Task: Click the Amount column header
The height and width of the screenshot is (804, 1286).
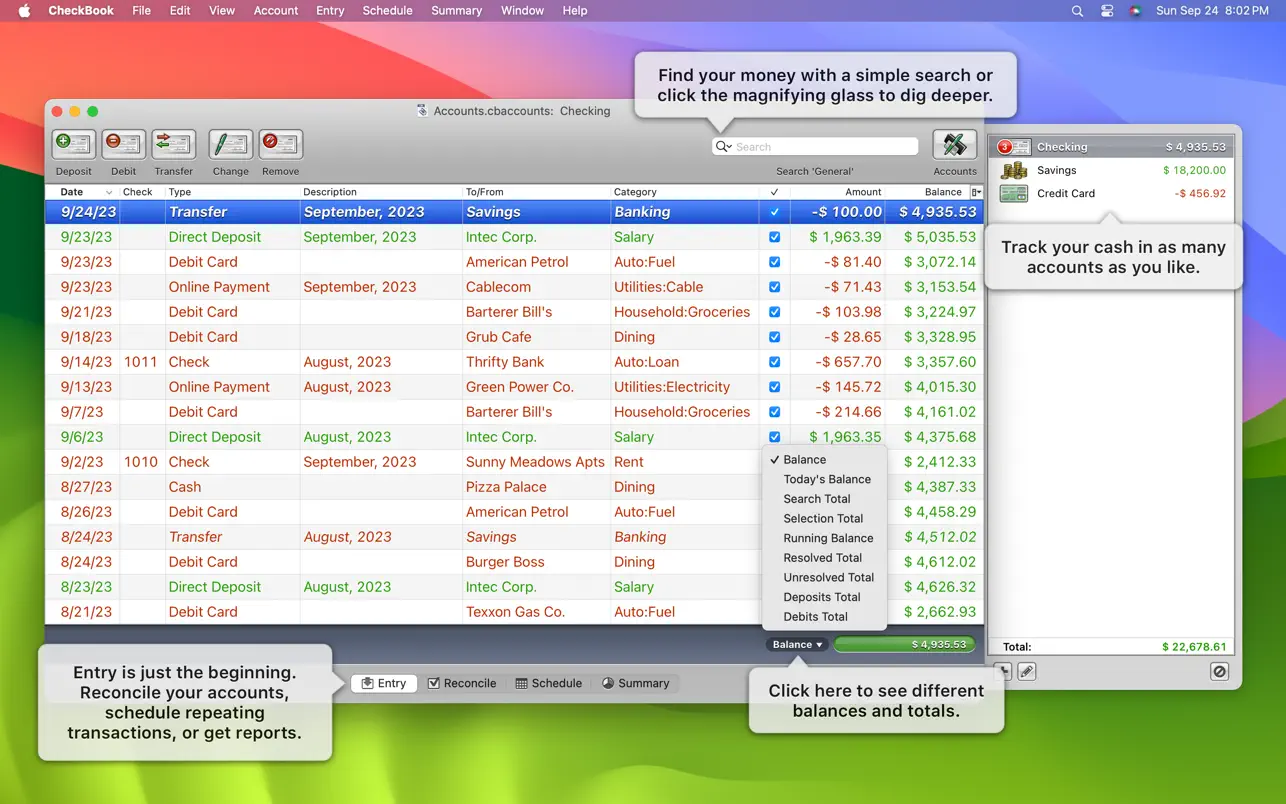Action: (x=838, y=192)
